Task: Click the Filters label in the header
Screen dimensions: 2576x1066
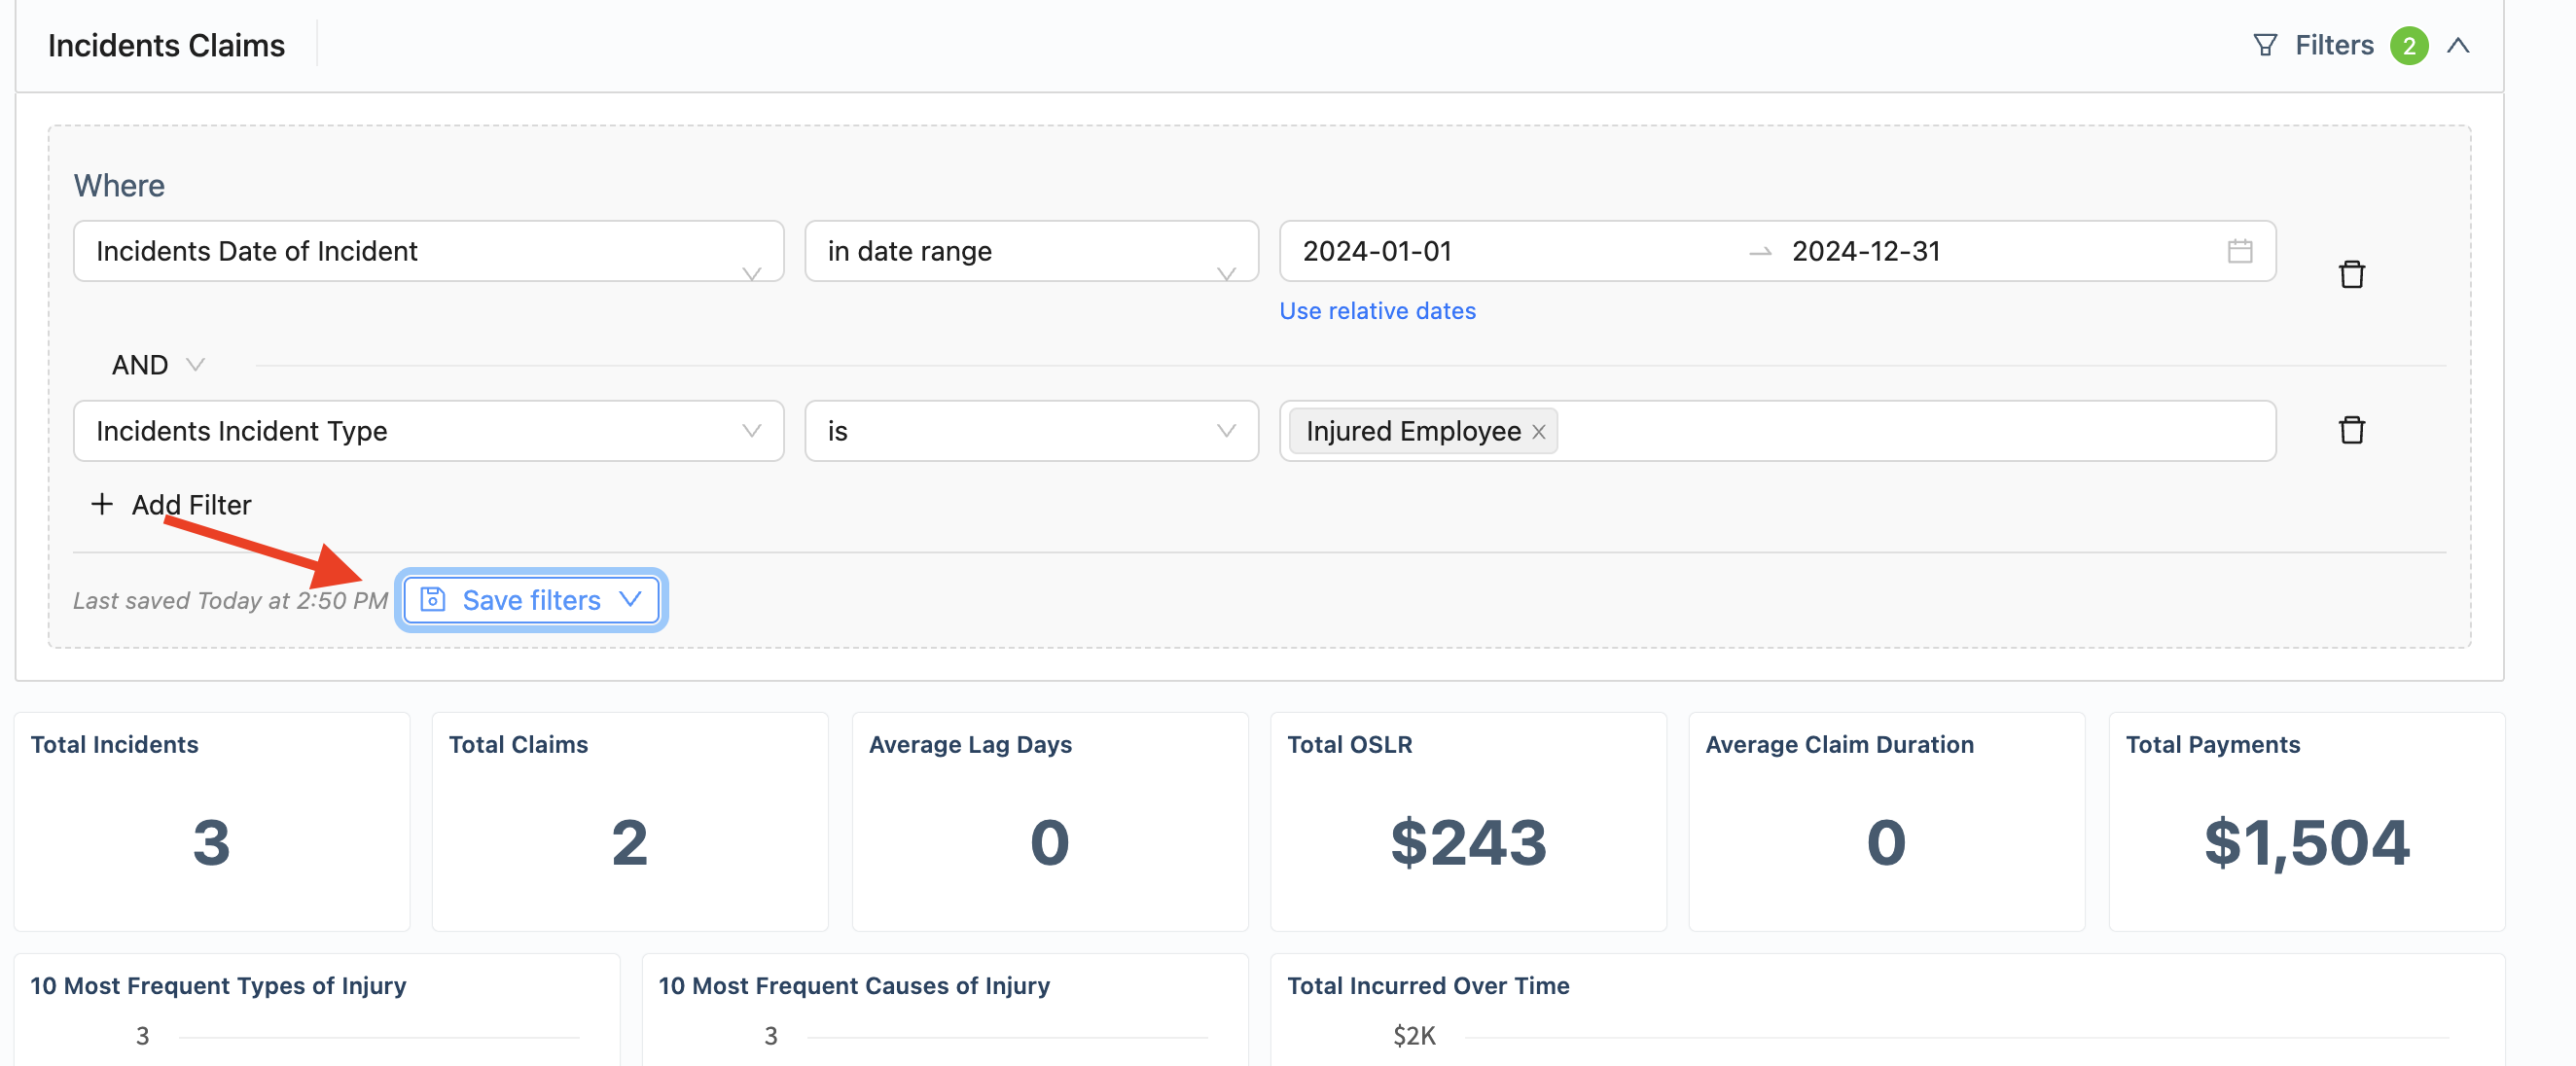Action: (x=2334, y=46)
